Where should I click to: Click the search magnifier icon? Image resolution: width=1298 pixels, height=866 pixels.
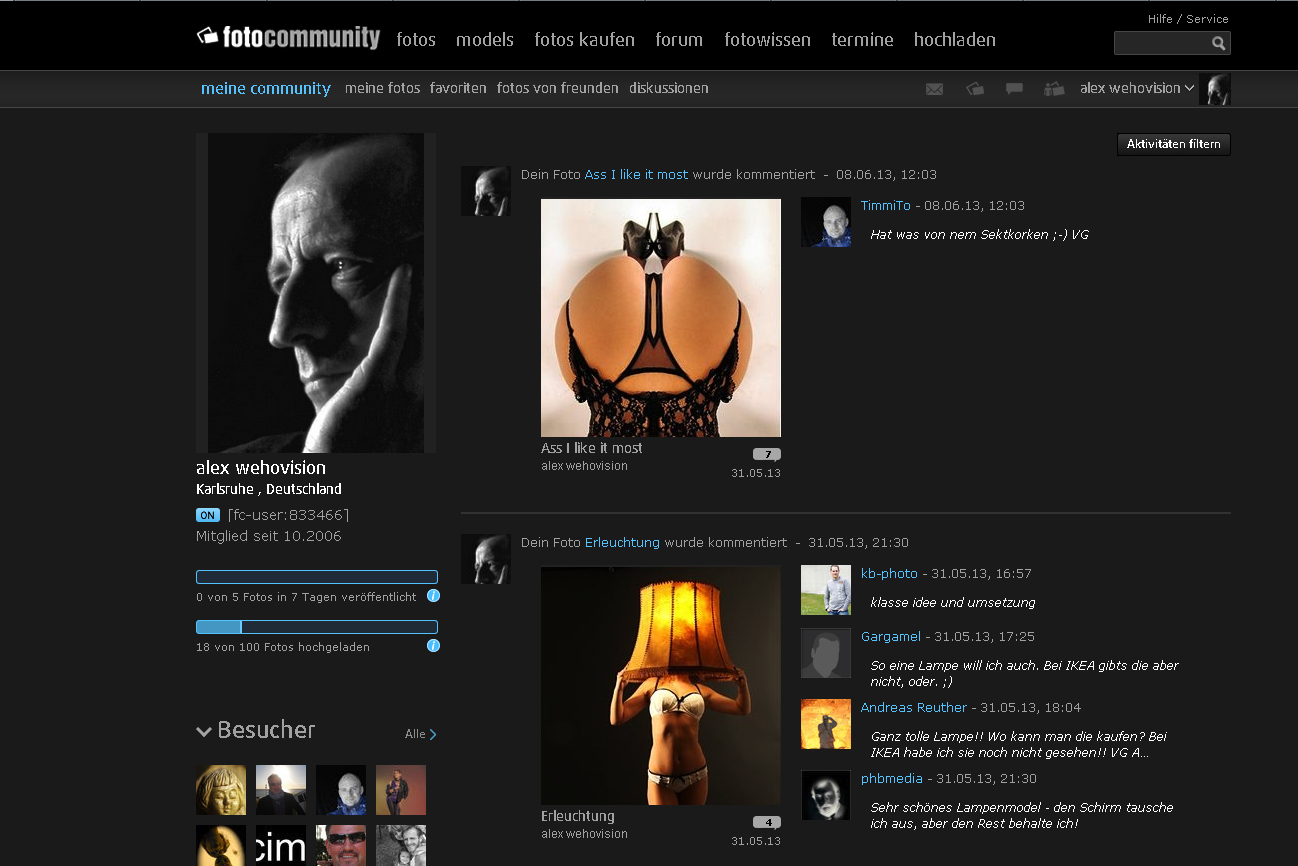tap(1218, 43)
